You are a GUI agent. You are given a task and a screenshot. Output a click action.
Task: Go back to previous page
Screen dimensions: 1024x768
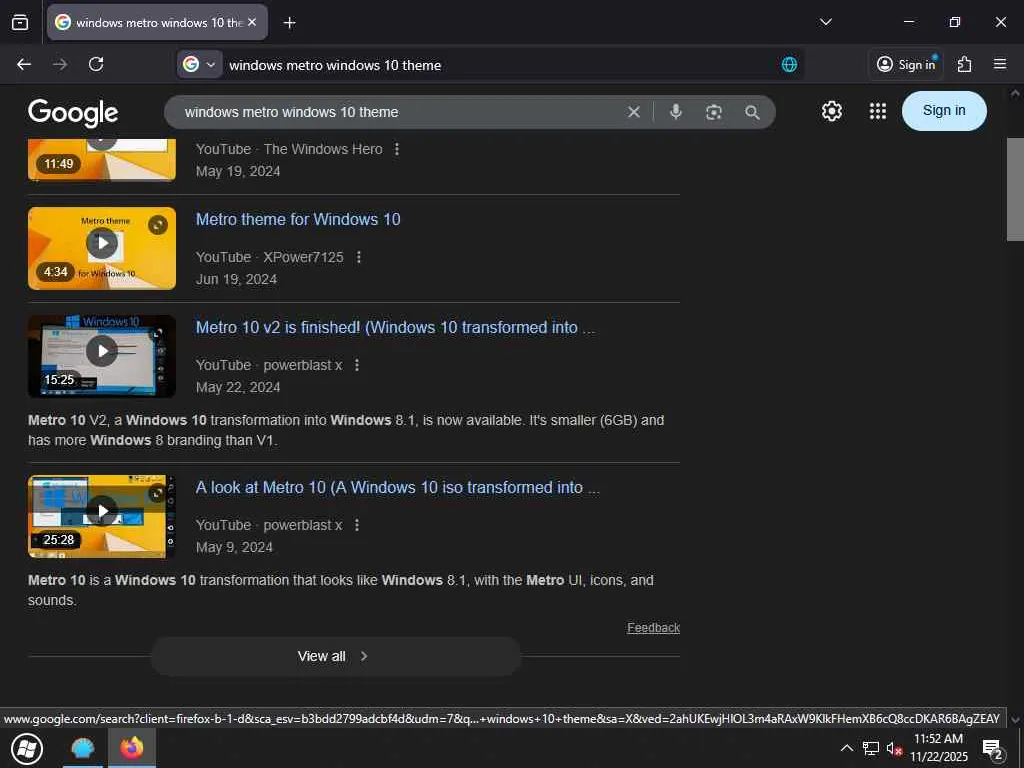point(24,64)
